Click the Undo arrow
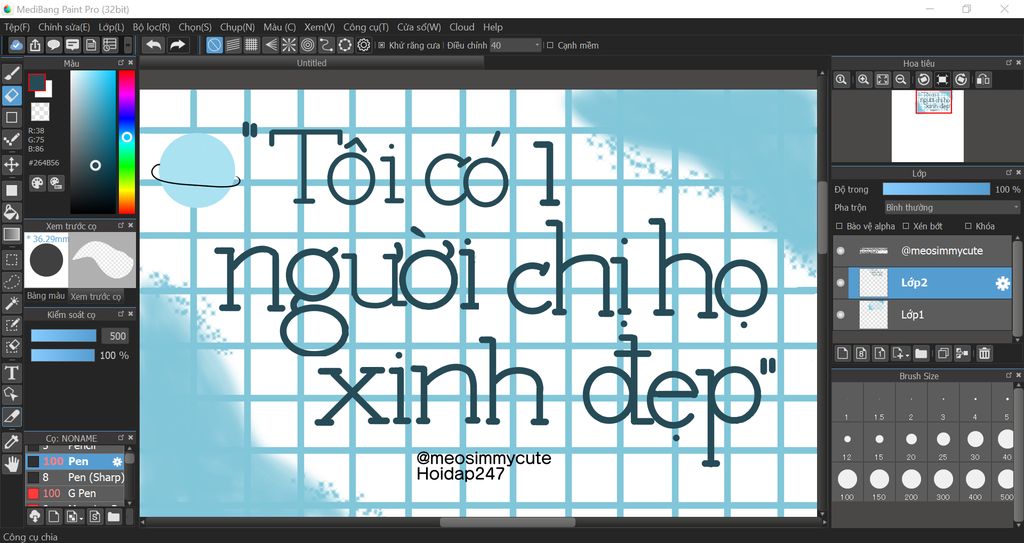The image size is (1024, 543). coord(153,45)
